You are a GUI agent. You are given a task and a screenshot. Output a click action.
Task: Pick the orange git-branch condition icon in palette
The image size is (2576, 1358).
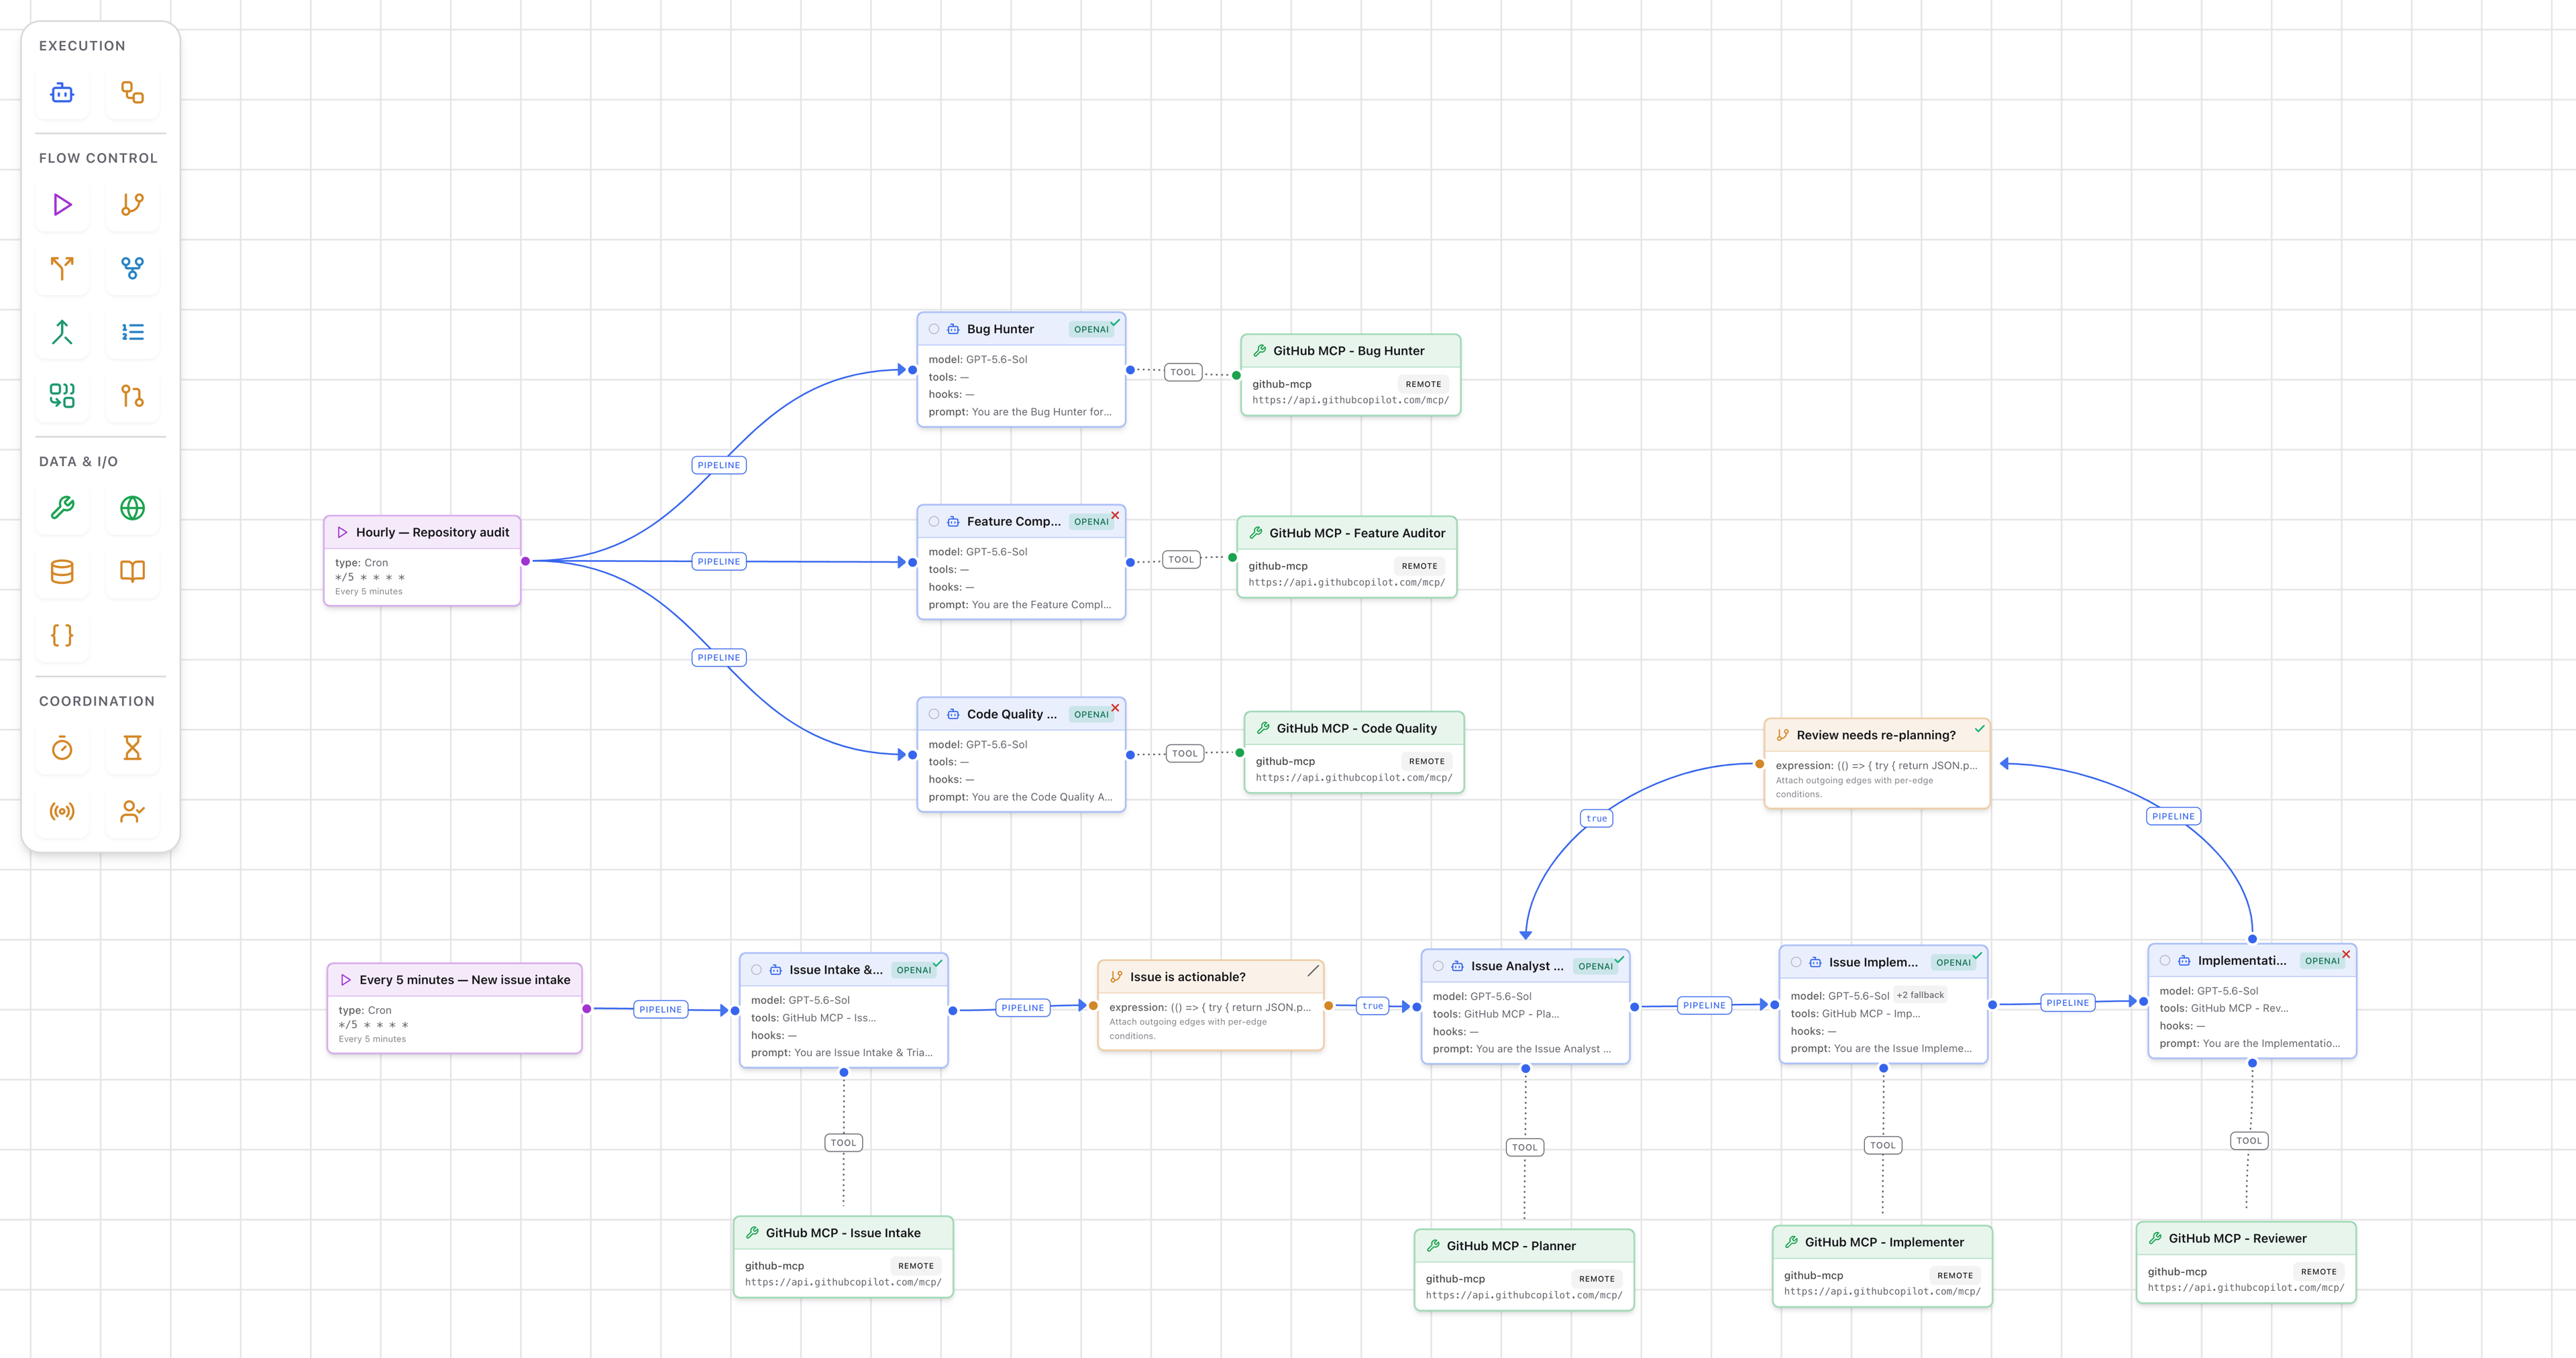point(132,205)
